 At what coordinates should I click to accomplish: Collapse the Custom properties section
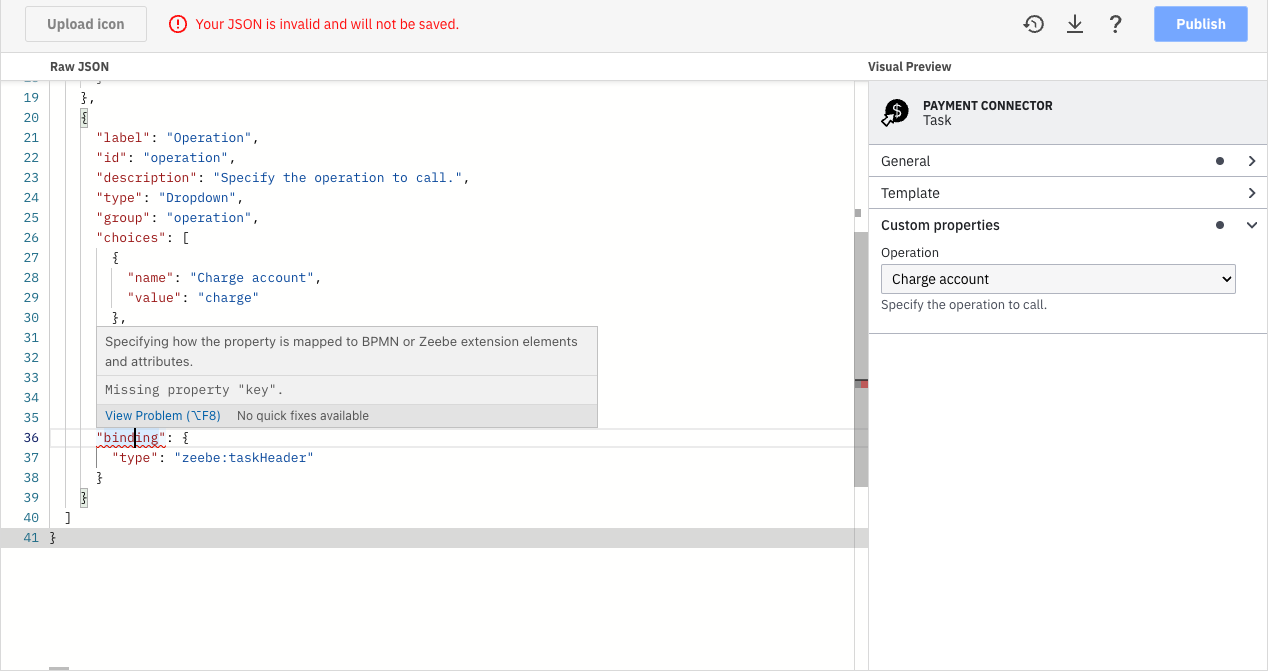click(1252, 225)
